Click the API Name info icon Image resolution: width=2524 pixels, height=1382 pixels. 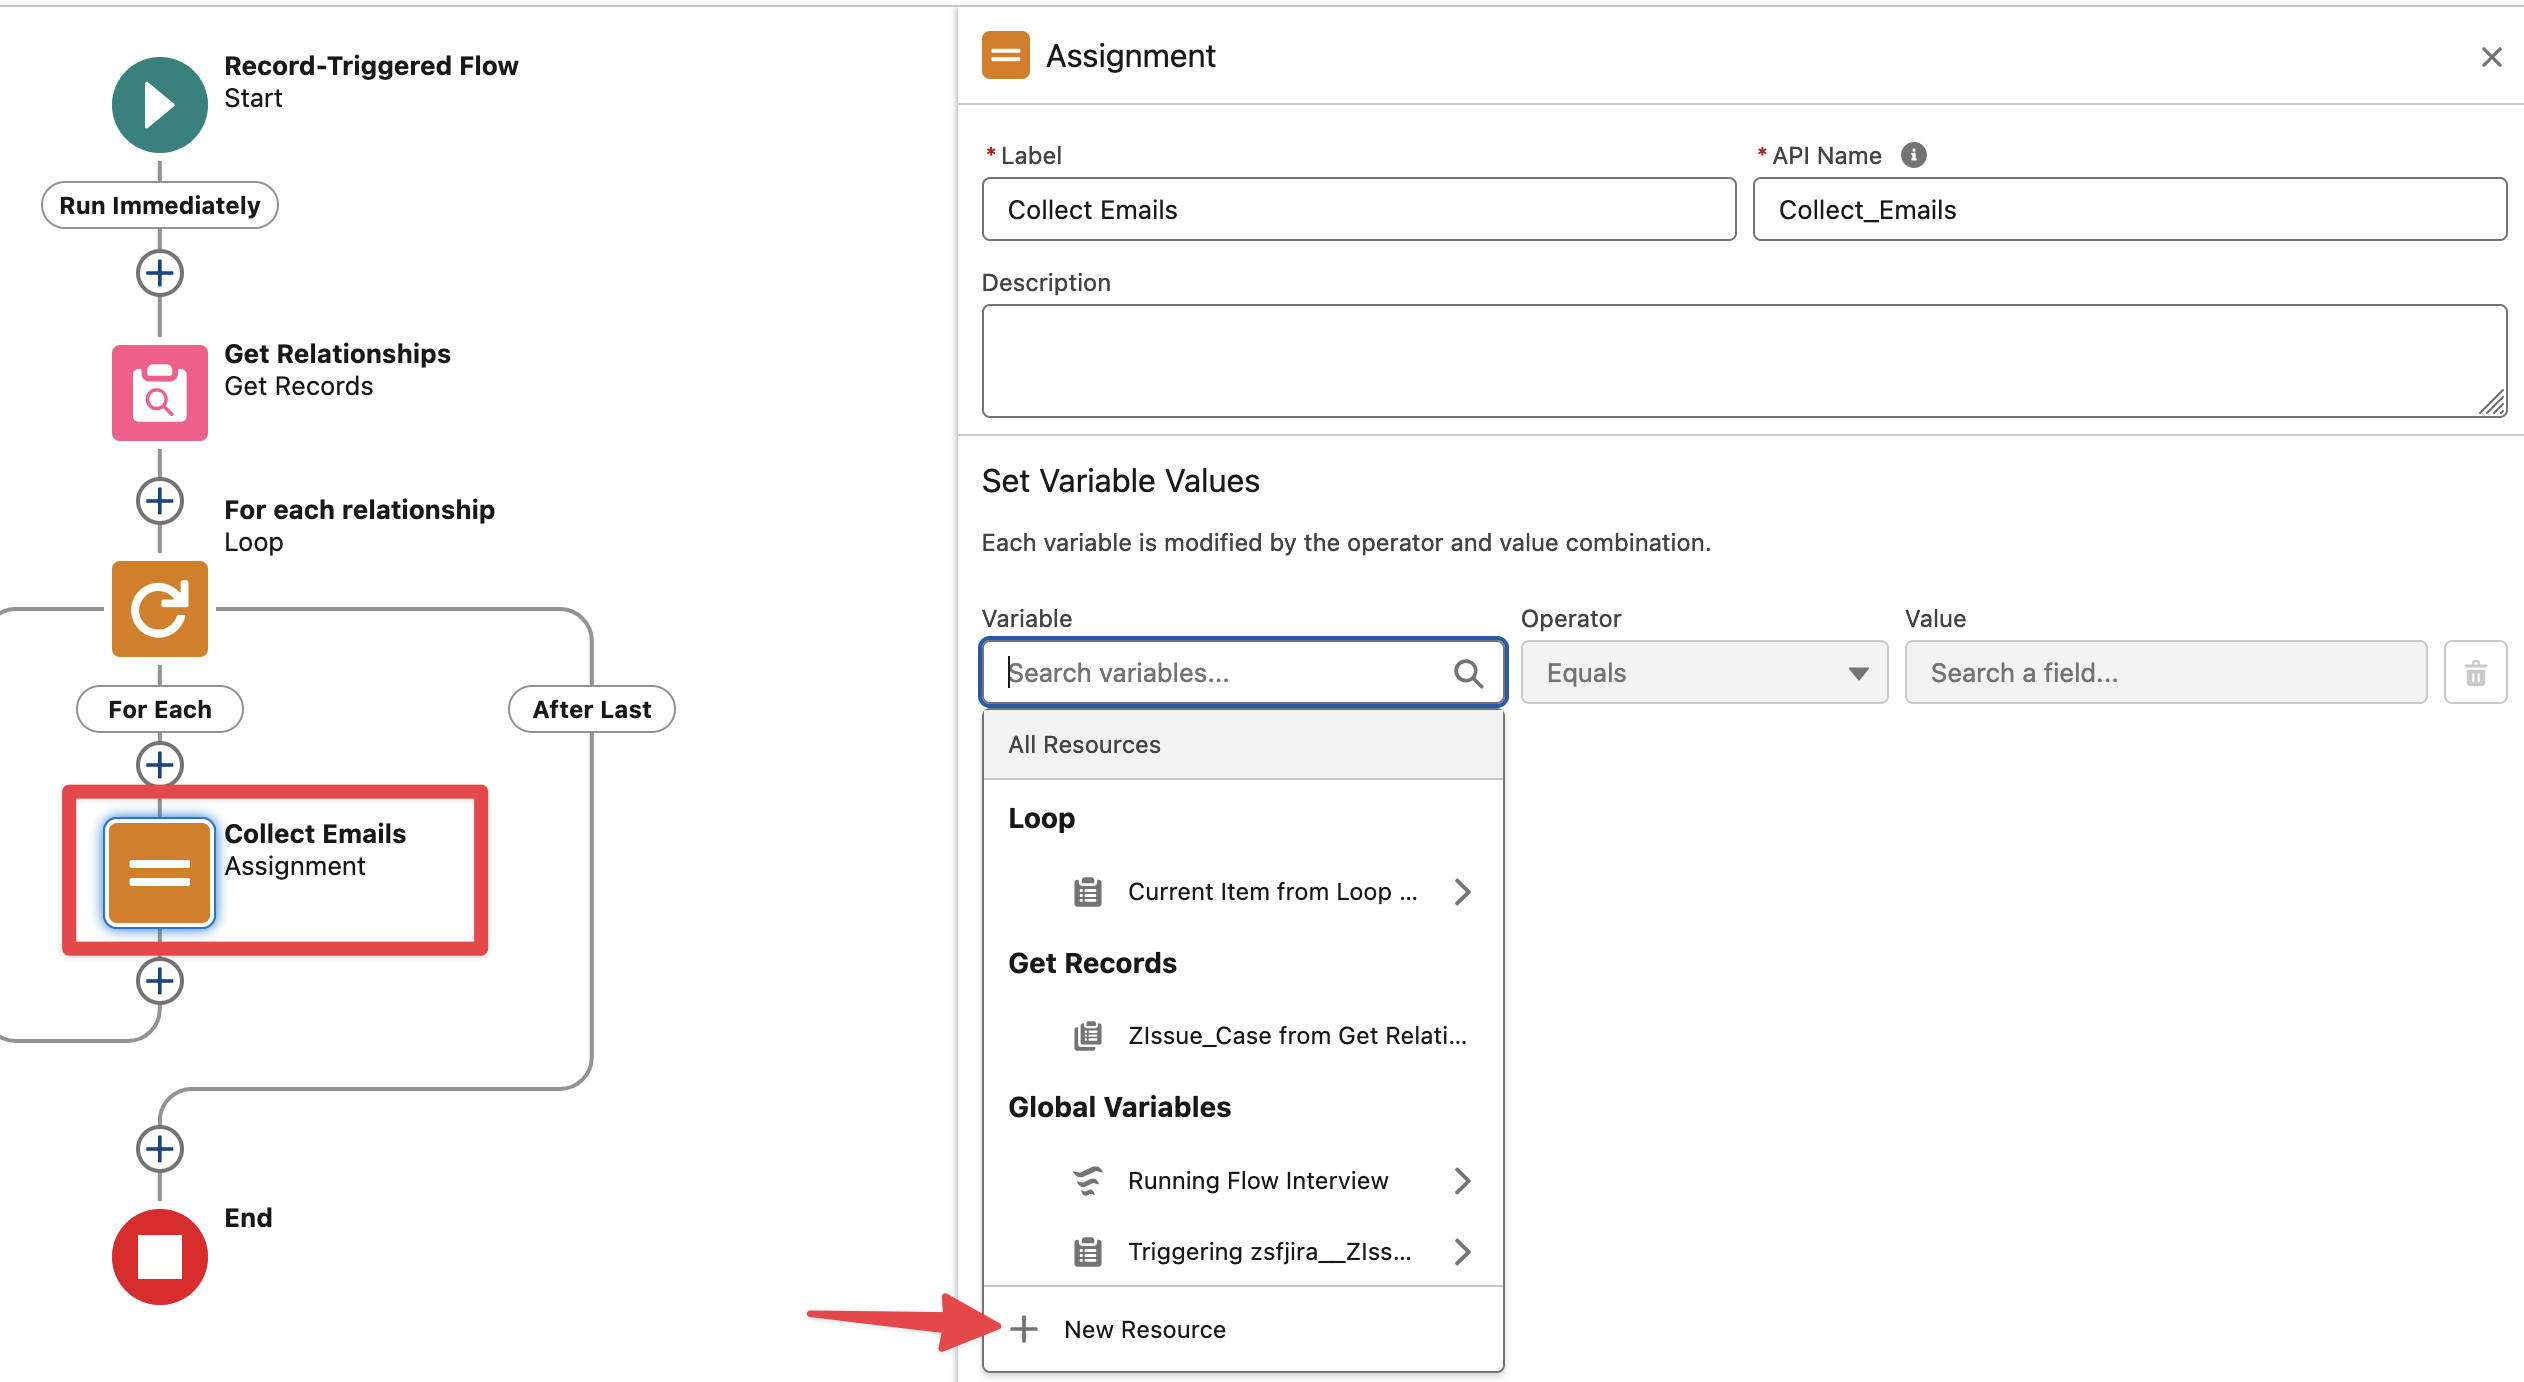[1913, 155]
